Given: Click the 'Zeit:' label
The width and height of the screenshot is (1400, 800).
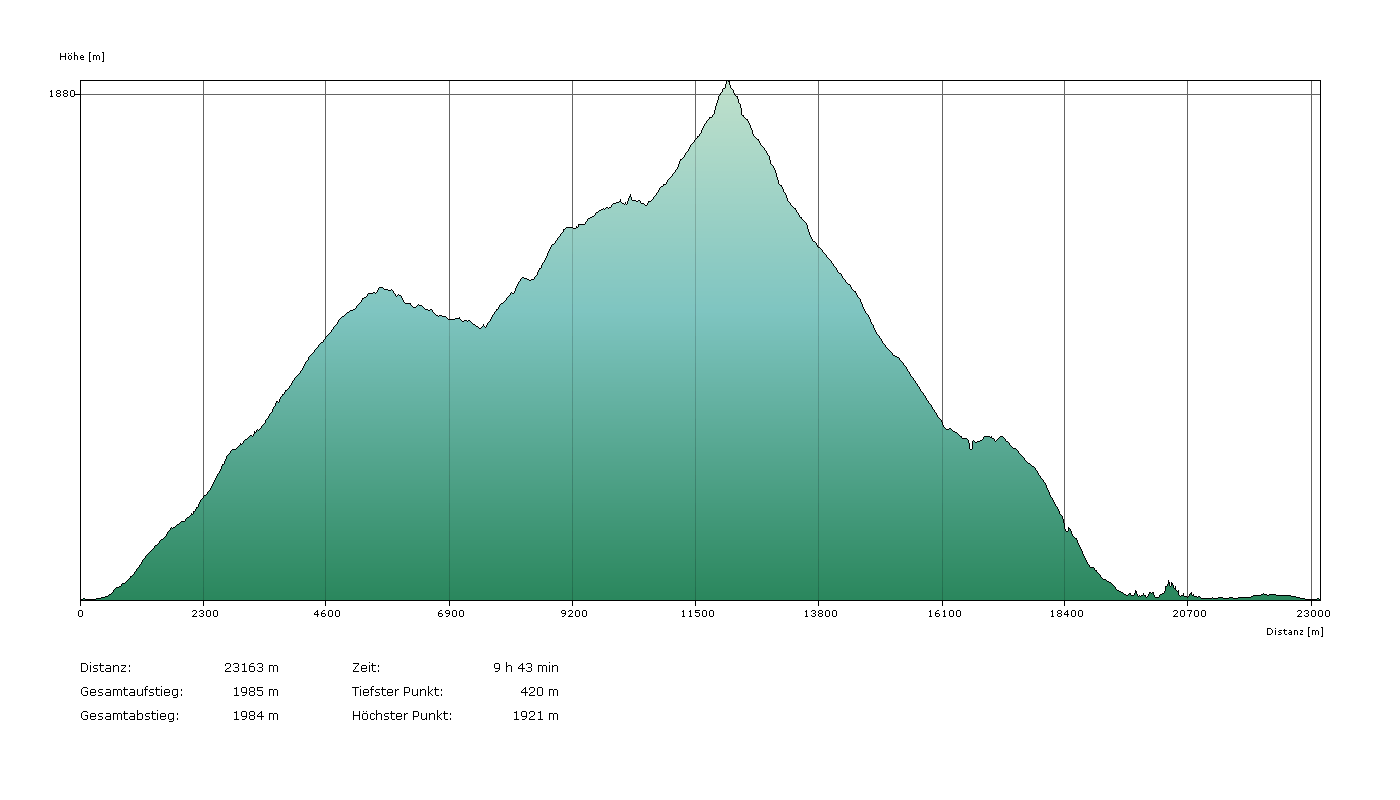Looking at the screenshot, I should click(x=366, y=668).
